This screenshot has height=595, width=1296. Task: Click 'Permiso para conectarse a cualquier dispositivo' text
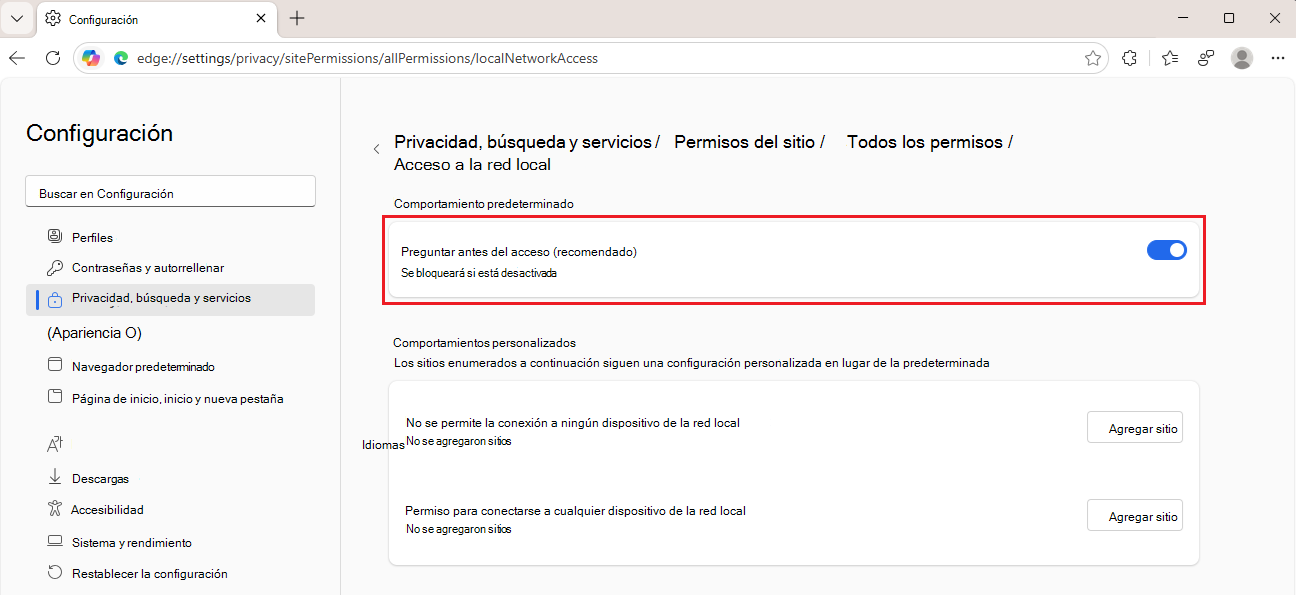click(x=576, y=511)
